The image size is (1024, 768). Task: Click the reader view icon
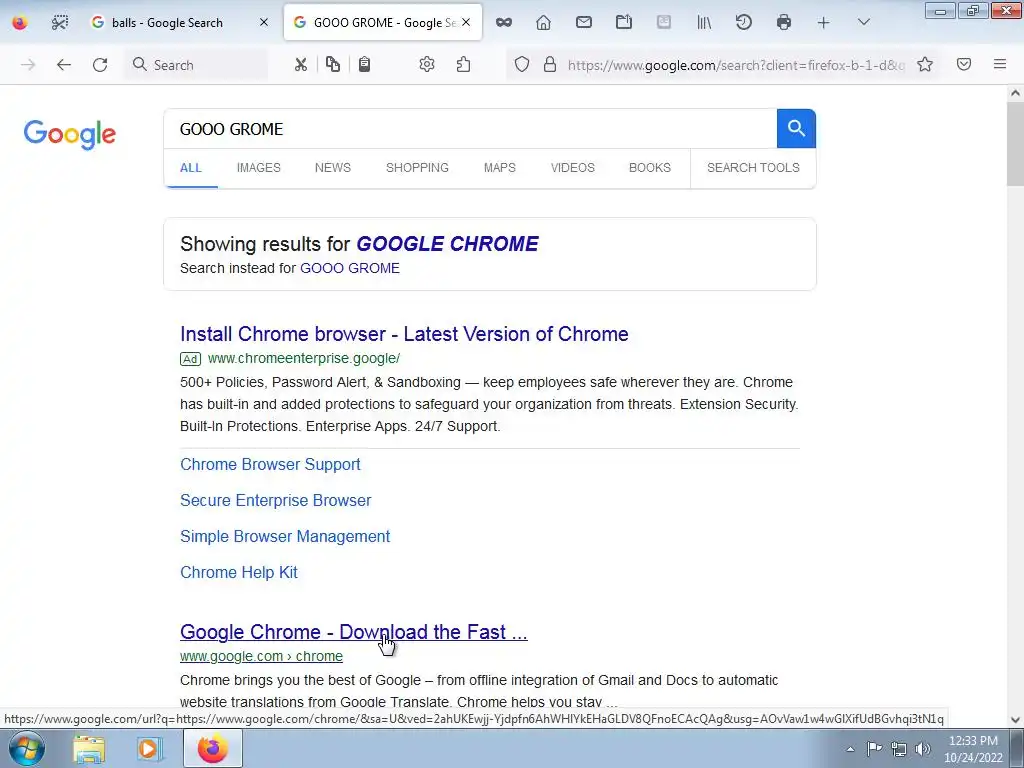[664, 23]
